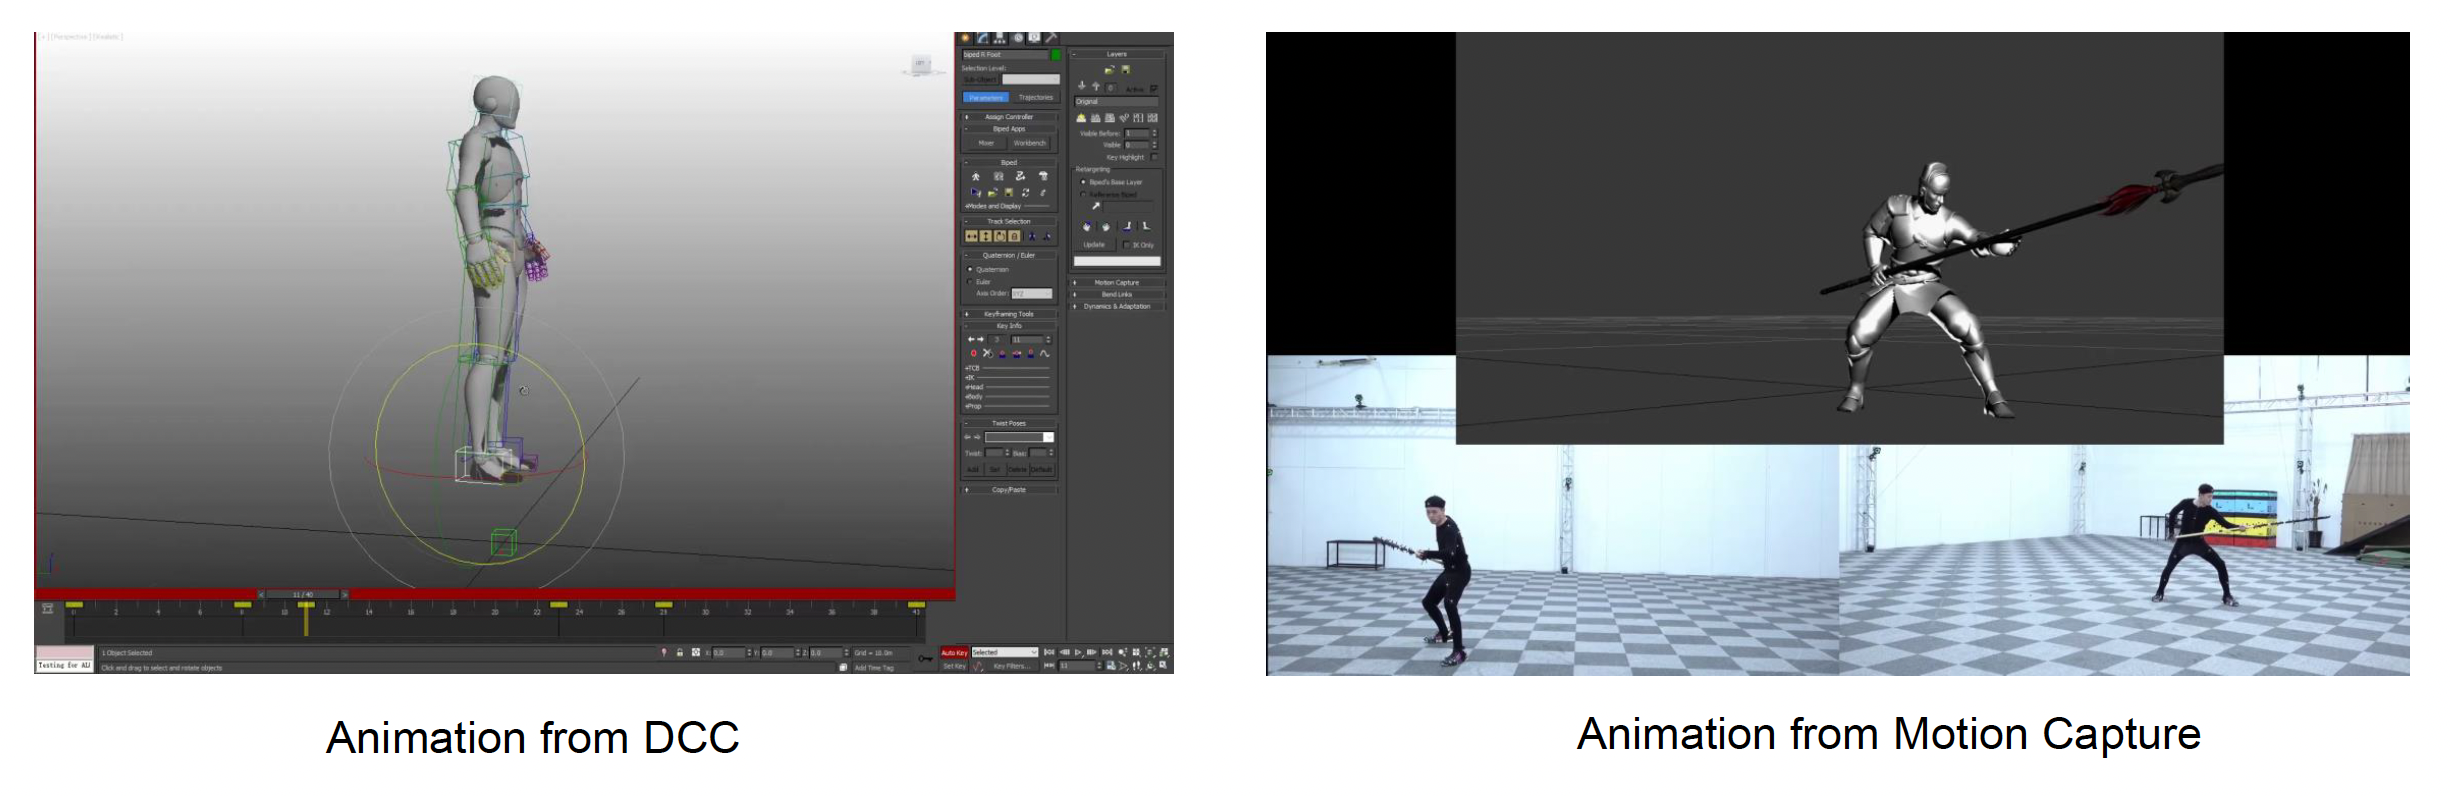The width and height of the screenshot is (2450, 796).
Task: Expand the Keyframing Tools rollout
Action: click(x=1008, y=314)
